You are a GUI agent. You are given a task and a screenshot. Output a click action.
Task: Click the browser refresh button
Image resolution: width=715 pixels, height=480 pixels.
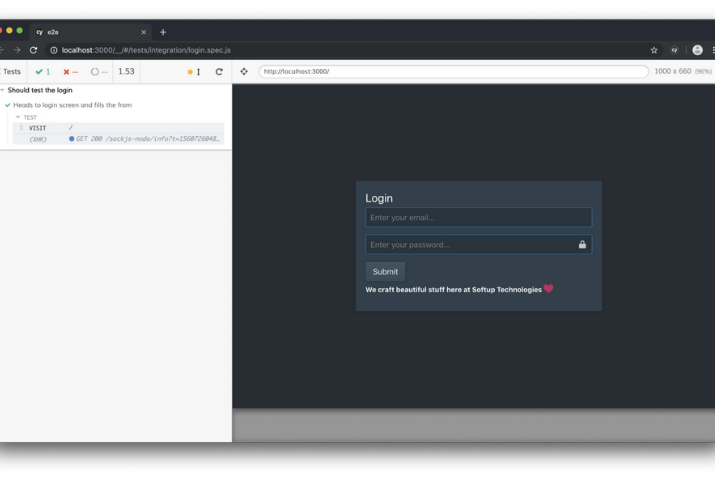pos(33,50)
